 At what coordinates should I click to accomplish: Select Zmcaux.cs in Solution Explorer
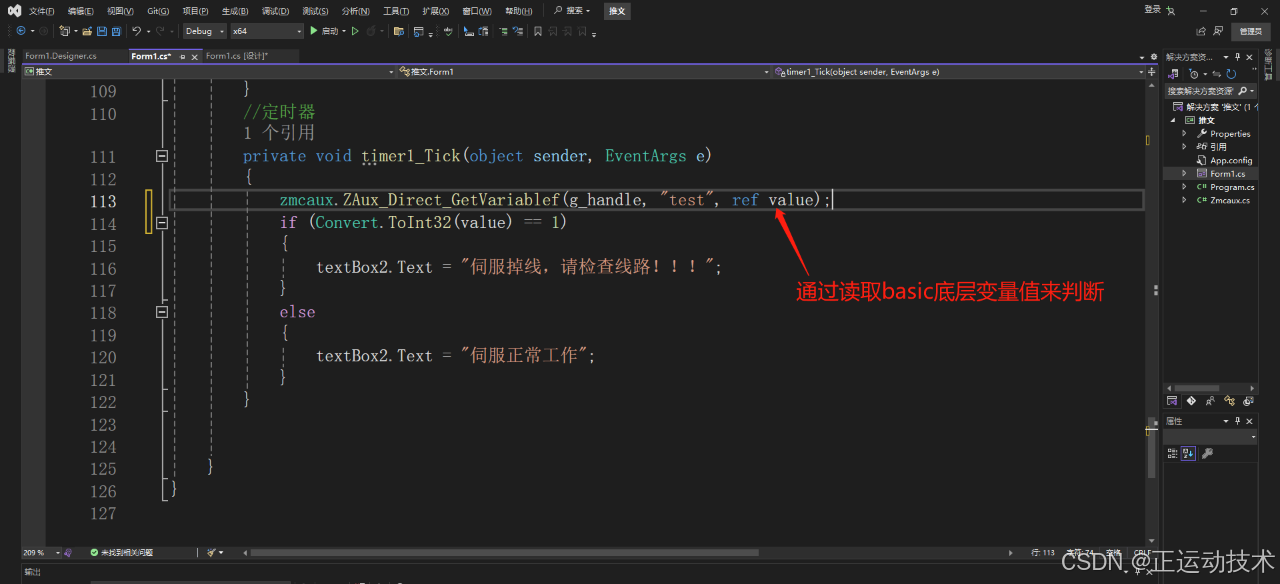pos(1230,200)
